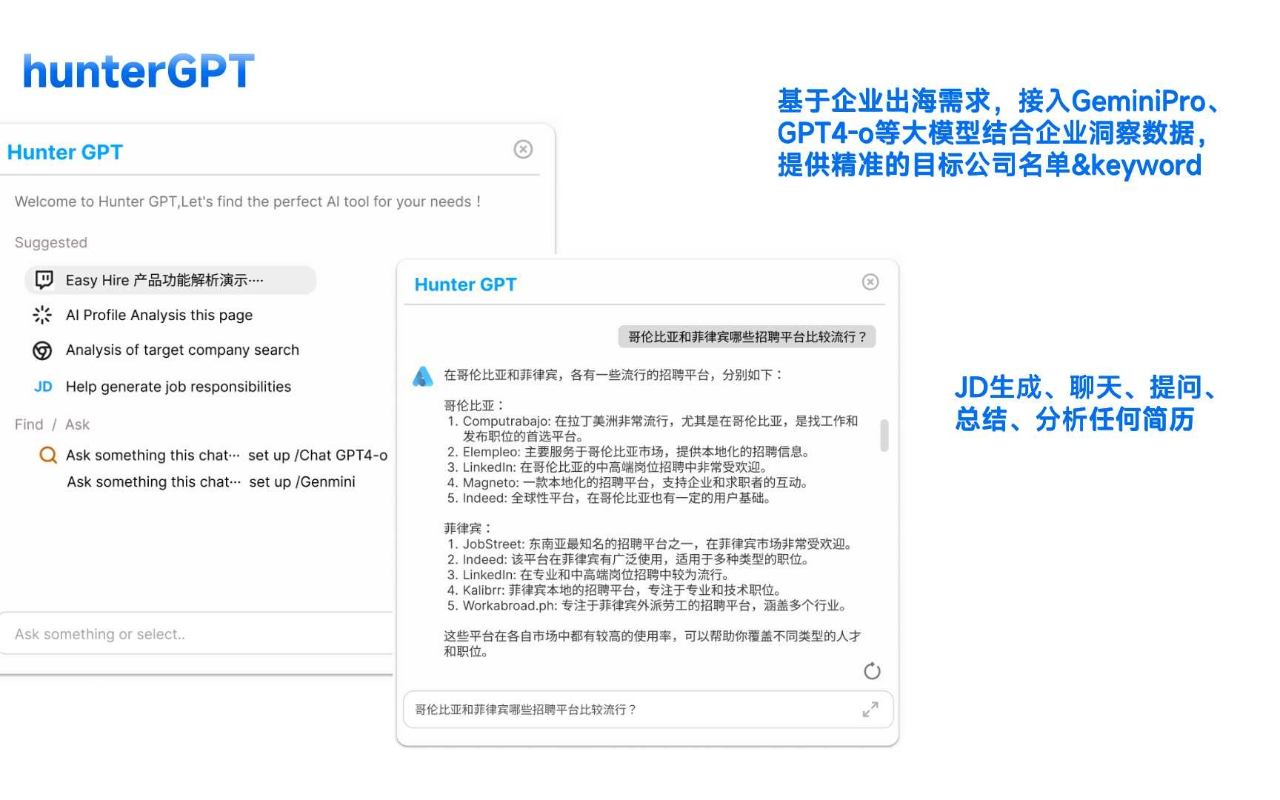This screenshot has width=1280, height=800.
Task: Click the Chrome icon beside target company search
Action: (42, 350)
